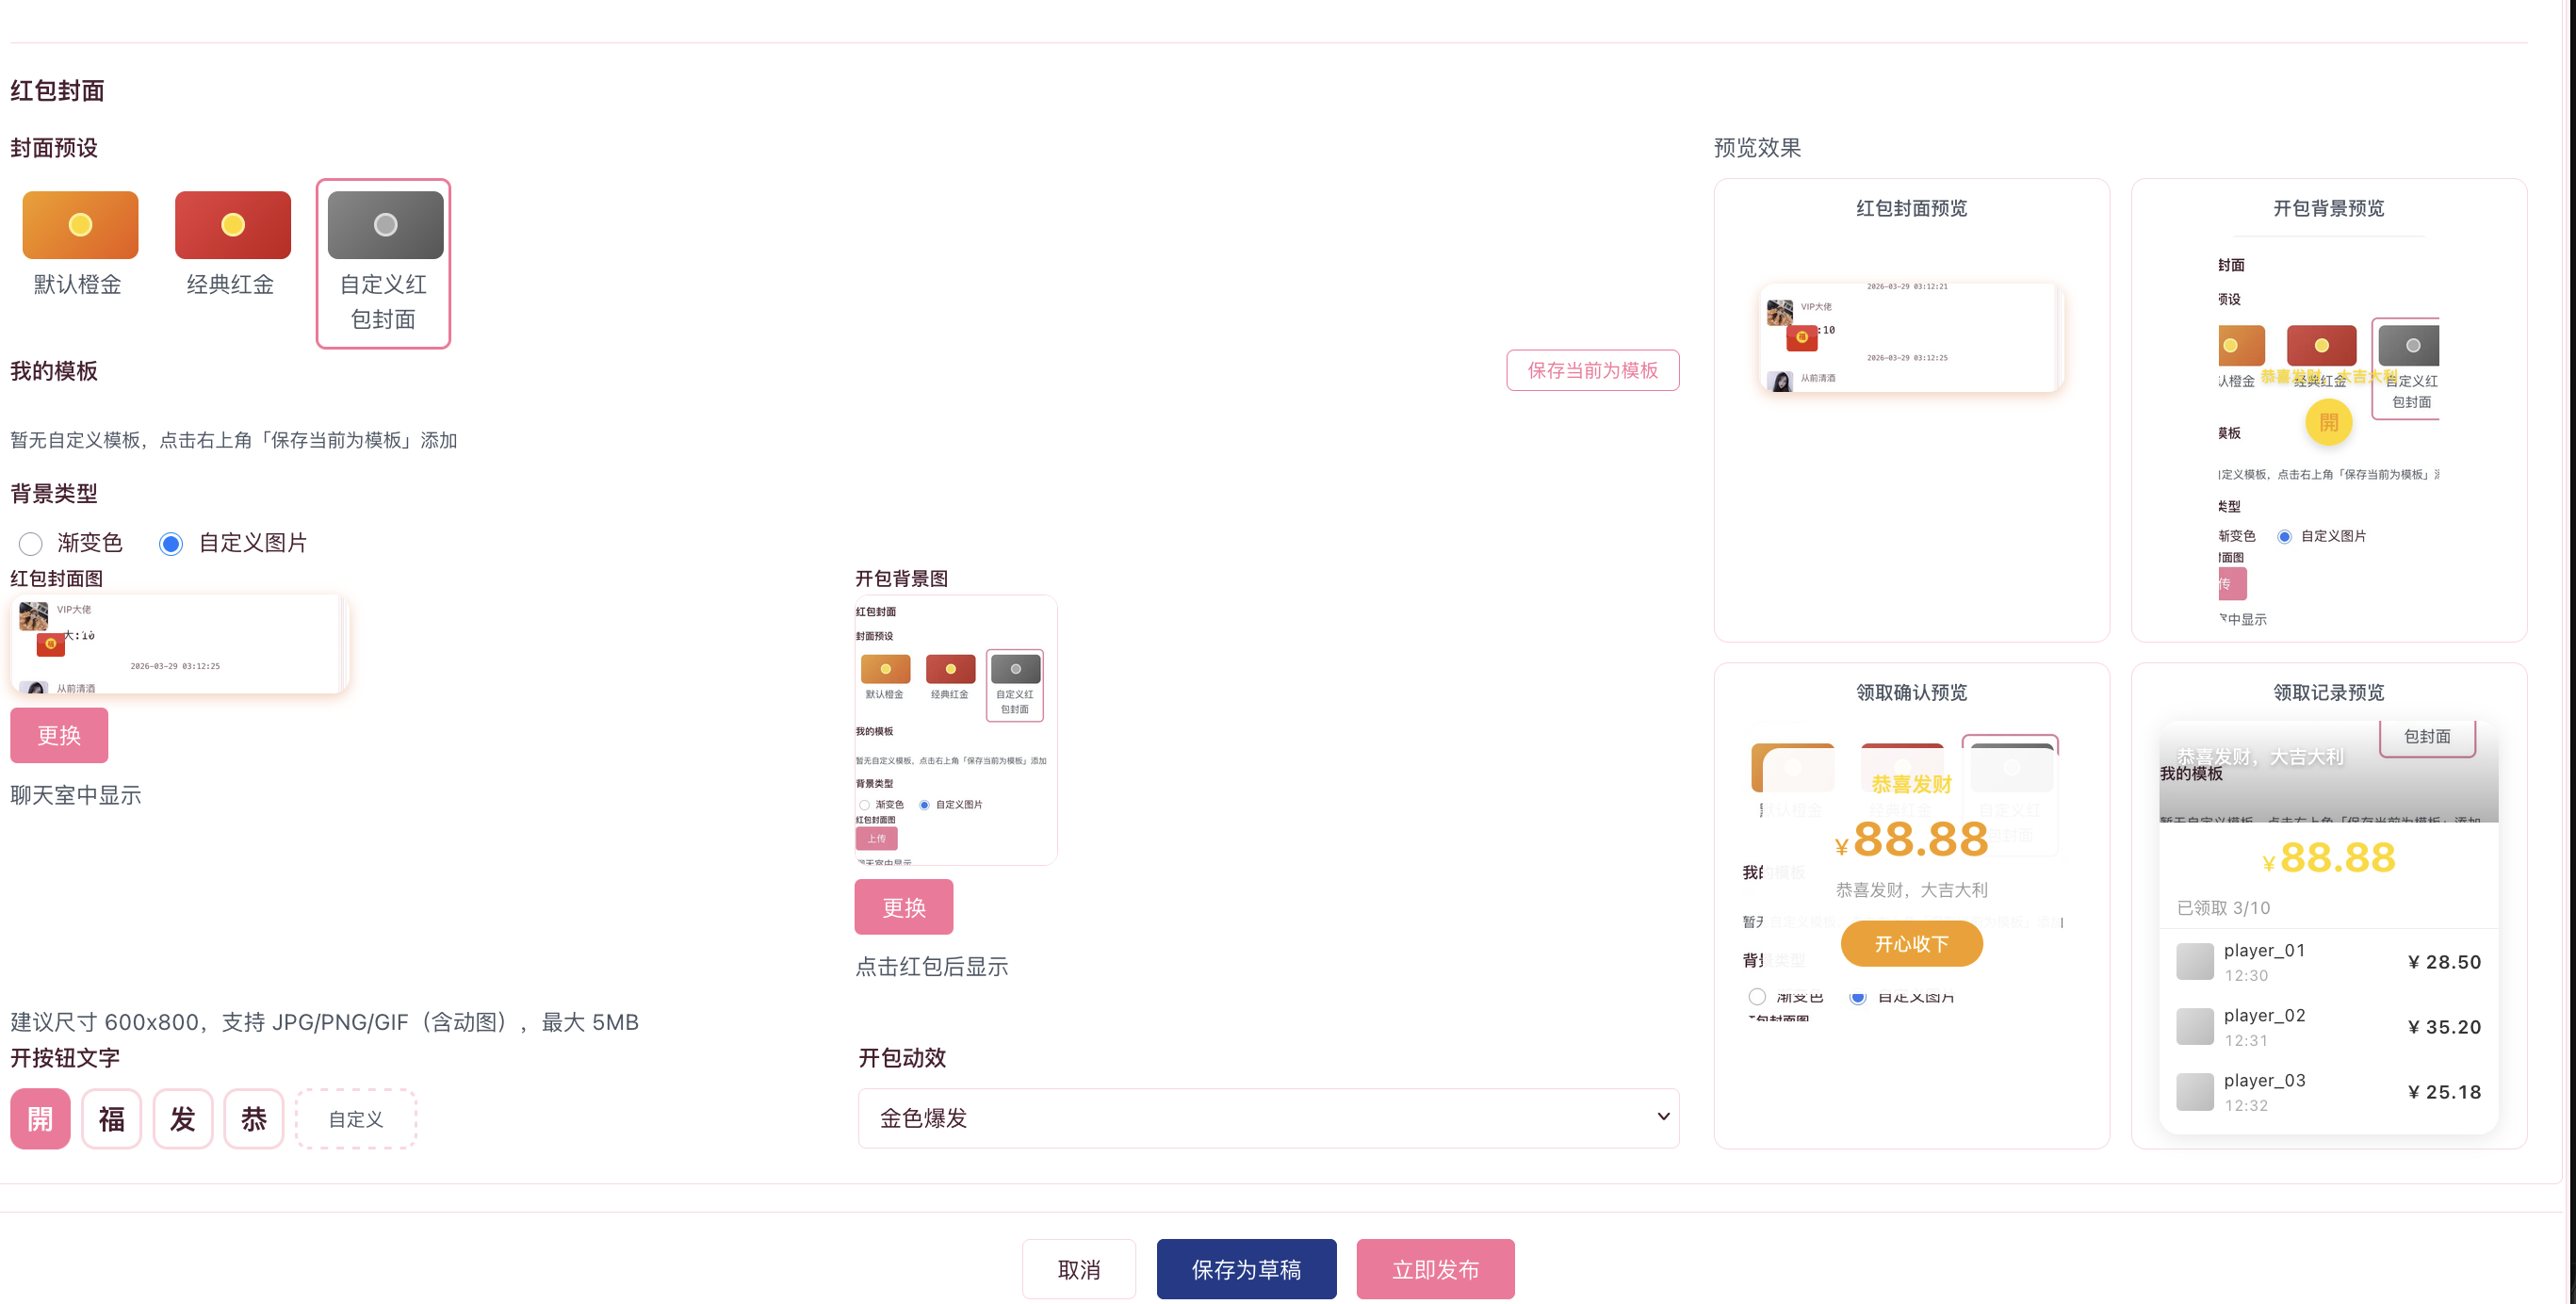Click 更换 under 红包封面图
The image size is (2576, 1304).
tap(59, 735)
